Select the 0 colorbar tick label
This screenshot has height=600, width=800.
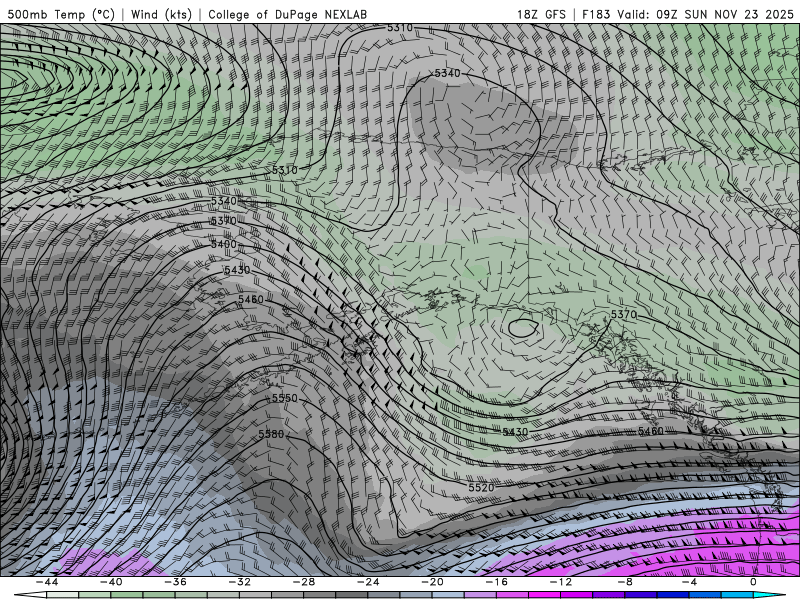pos(753,582)
